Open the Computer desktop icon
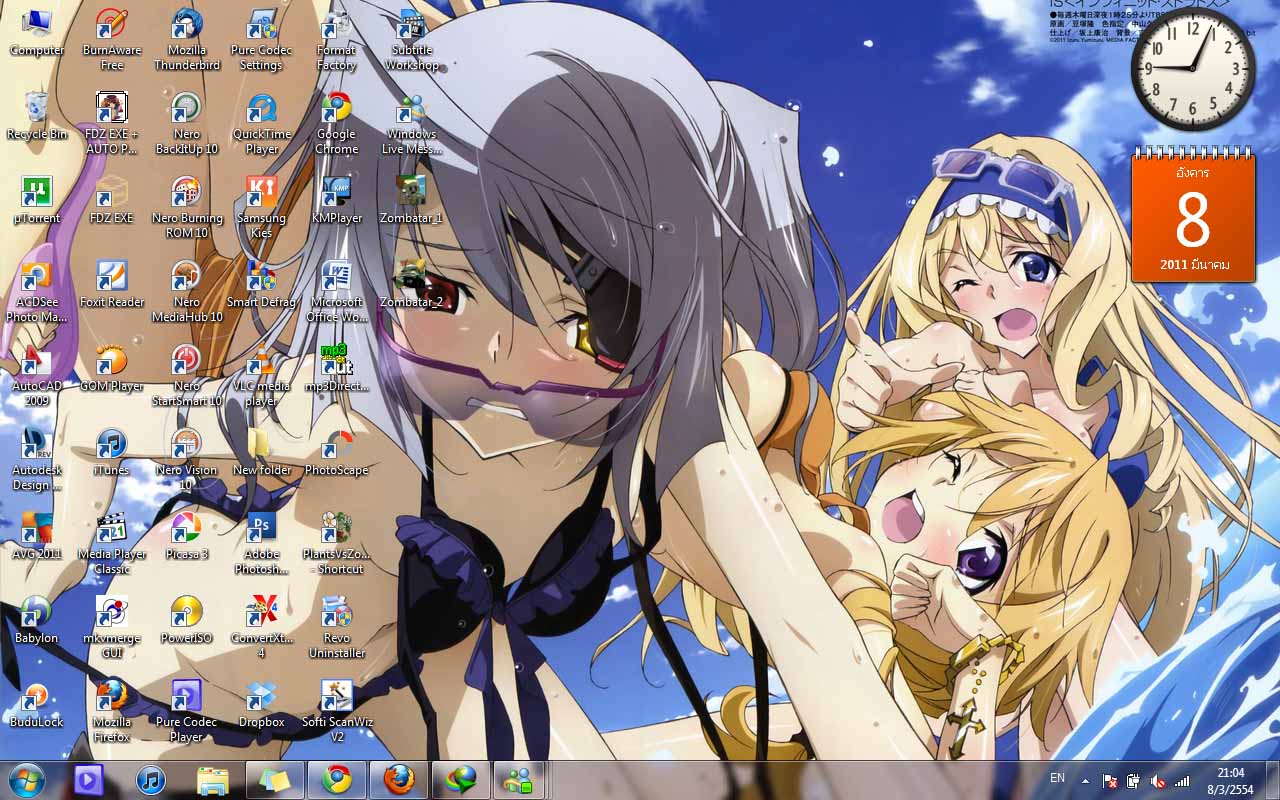 coord(37,32)
